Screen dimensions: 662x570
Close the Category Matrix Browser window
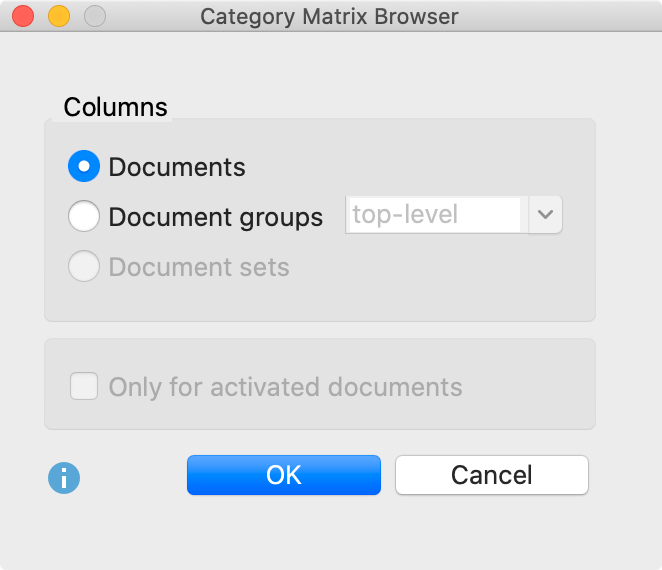(23, 16)
